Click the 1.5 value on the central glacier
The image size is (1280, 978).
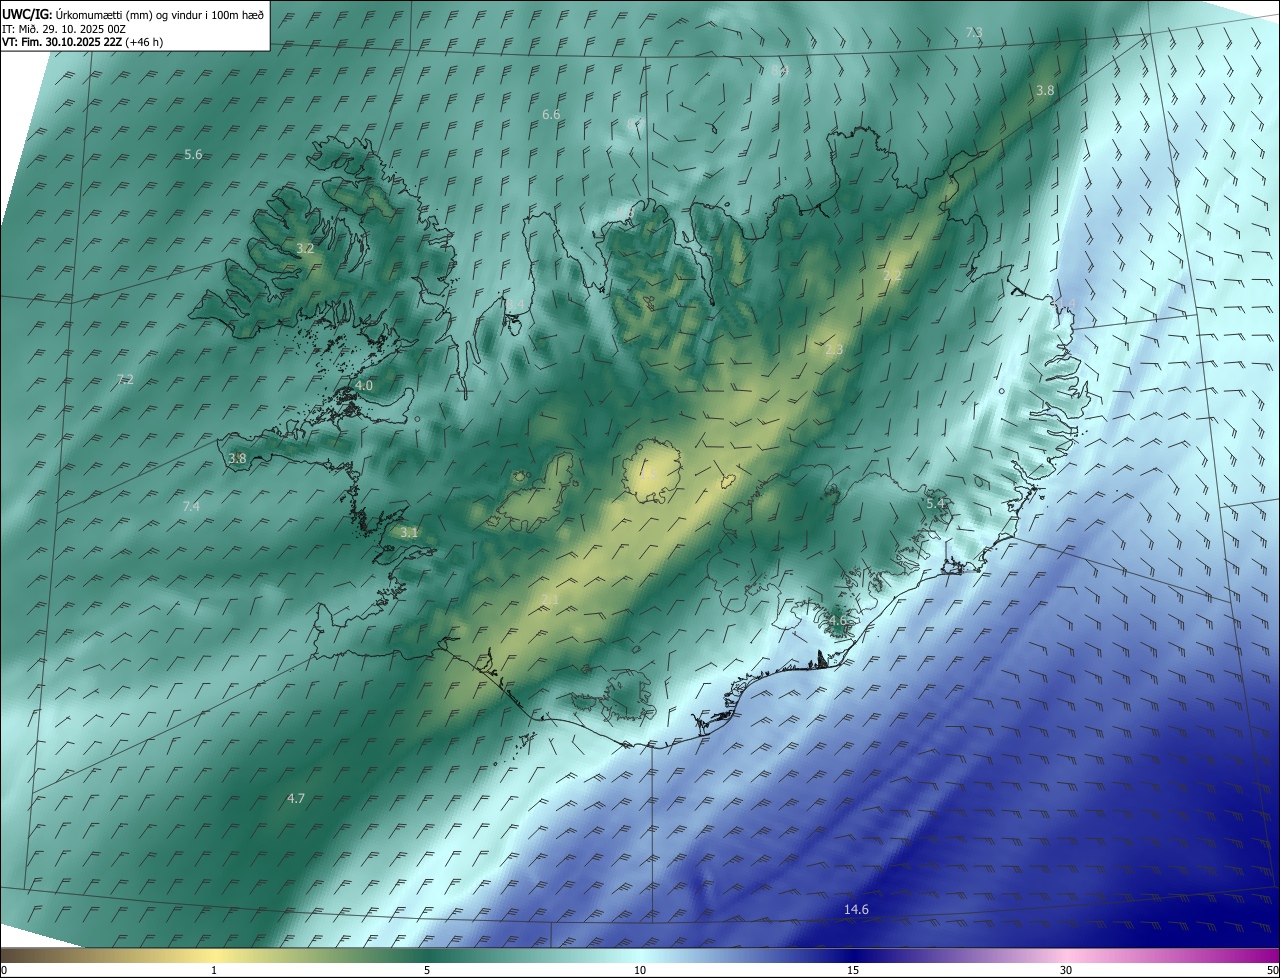[650, 472]
